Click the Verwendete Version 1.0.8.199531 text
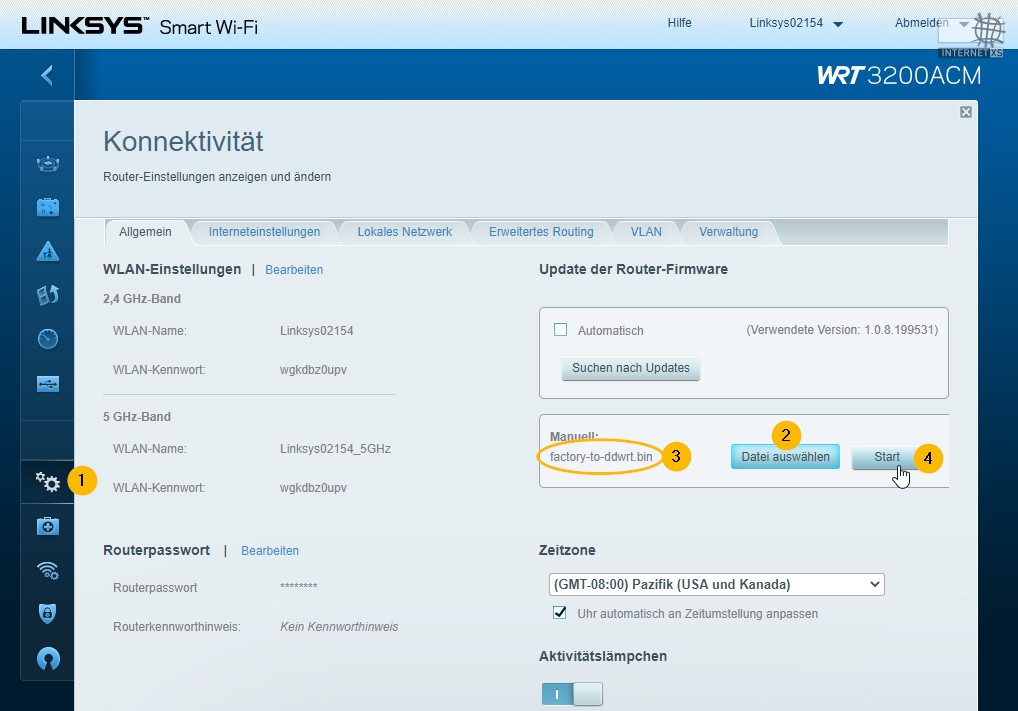1018x711 pixels. click(842, 330)
